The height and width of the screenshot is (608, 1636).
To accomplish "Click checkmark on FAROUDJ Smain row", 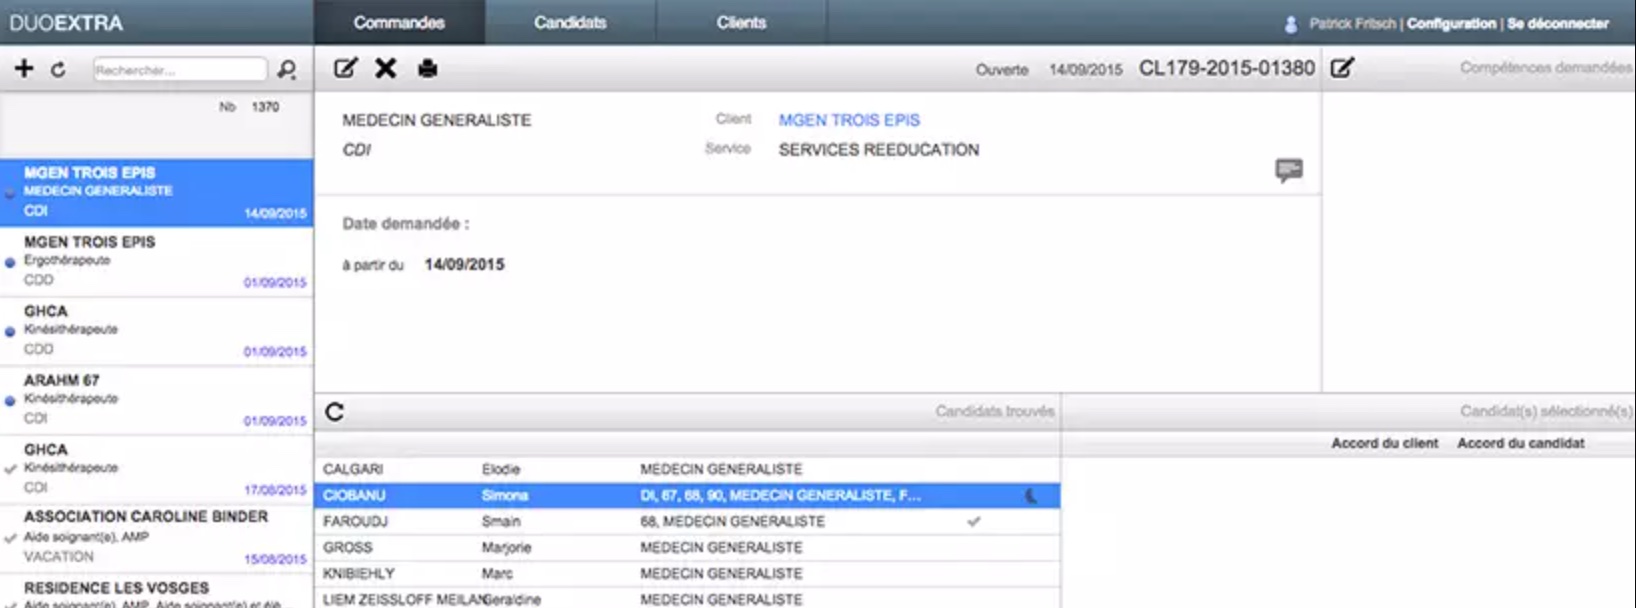I will 973,521.
